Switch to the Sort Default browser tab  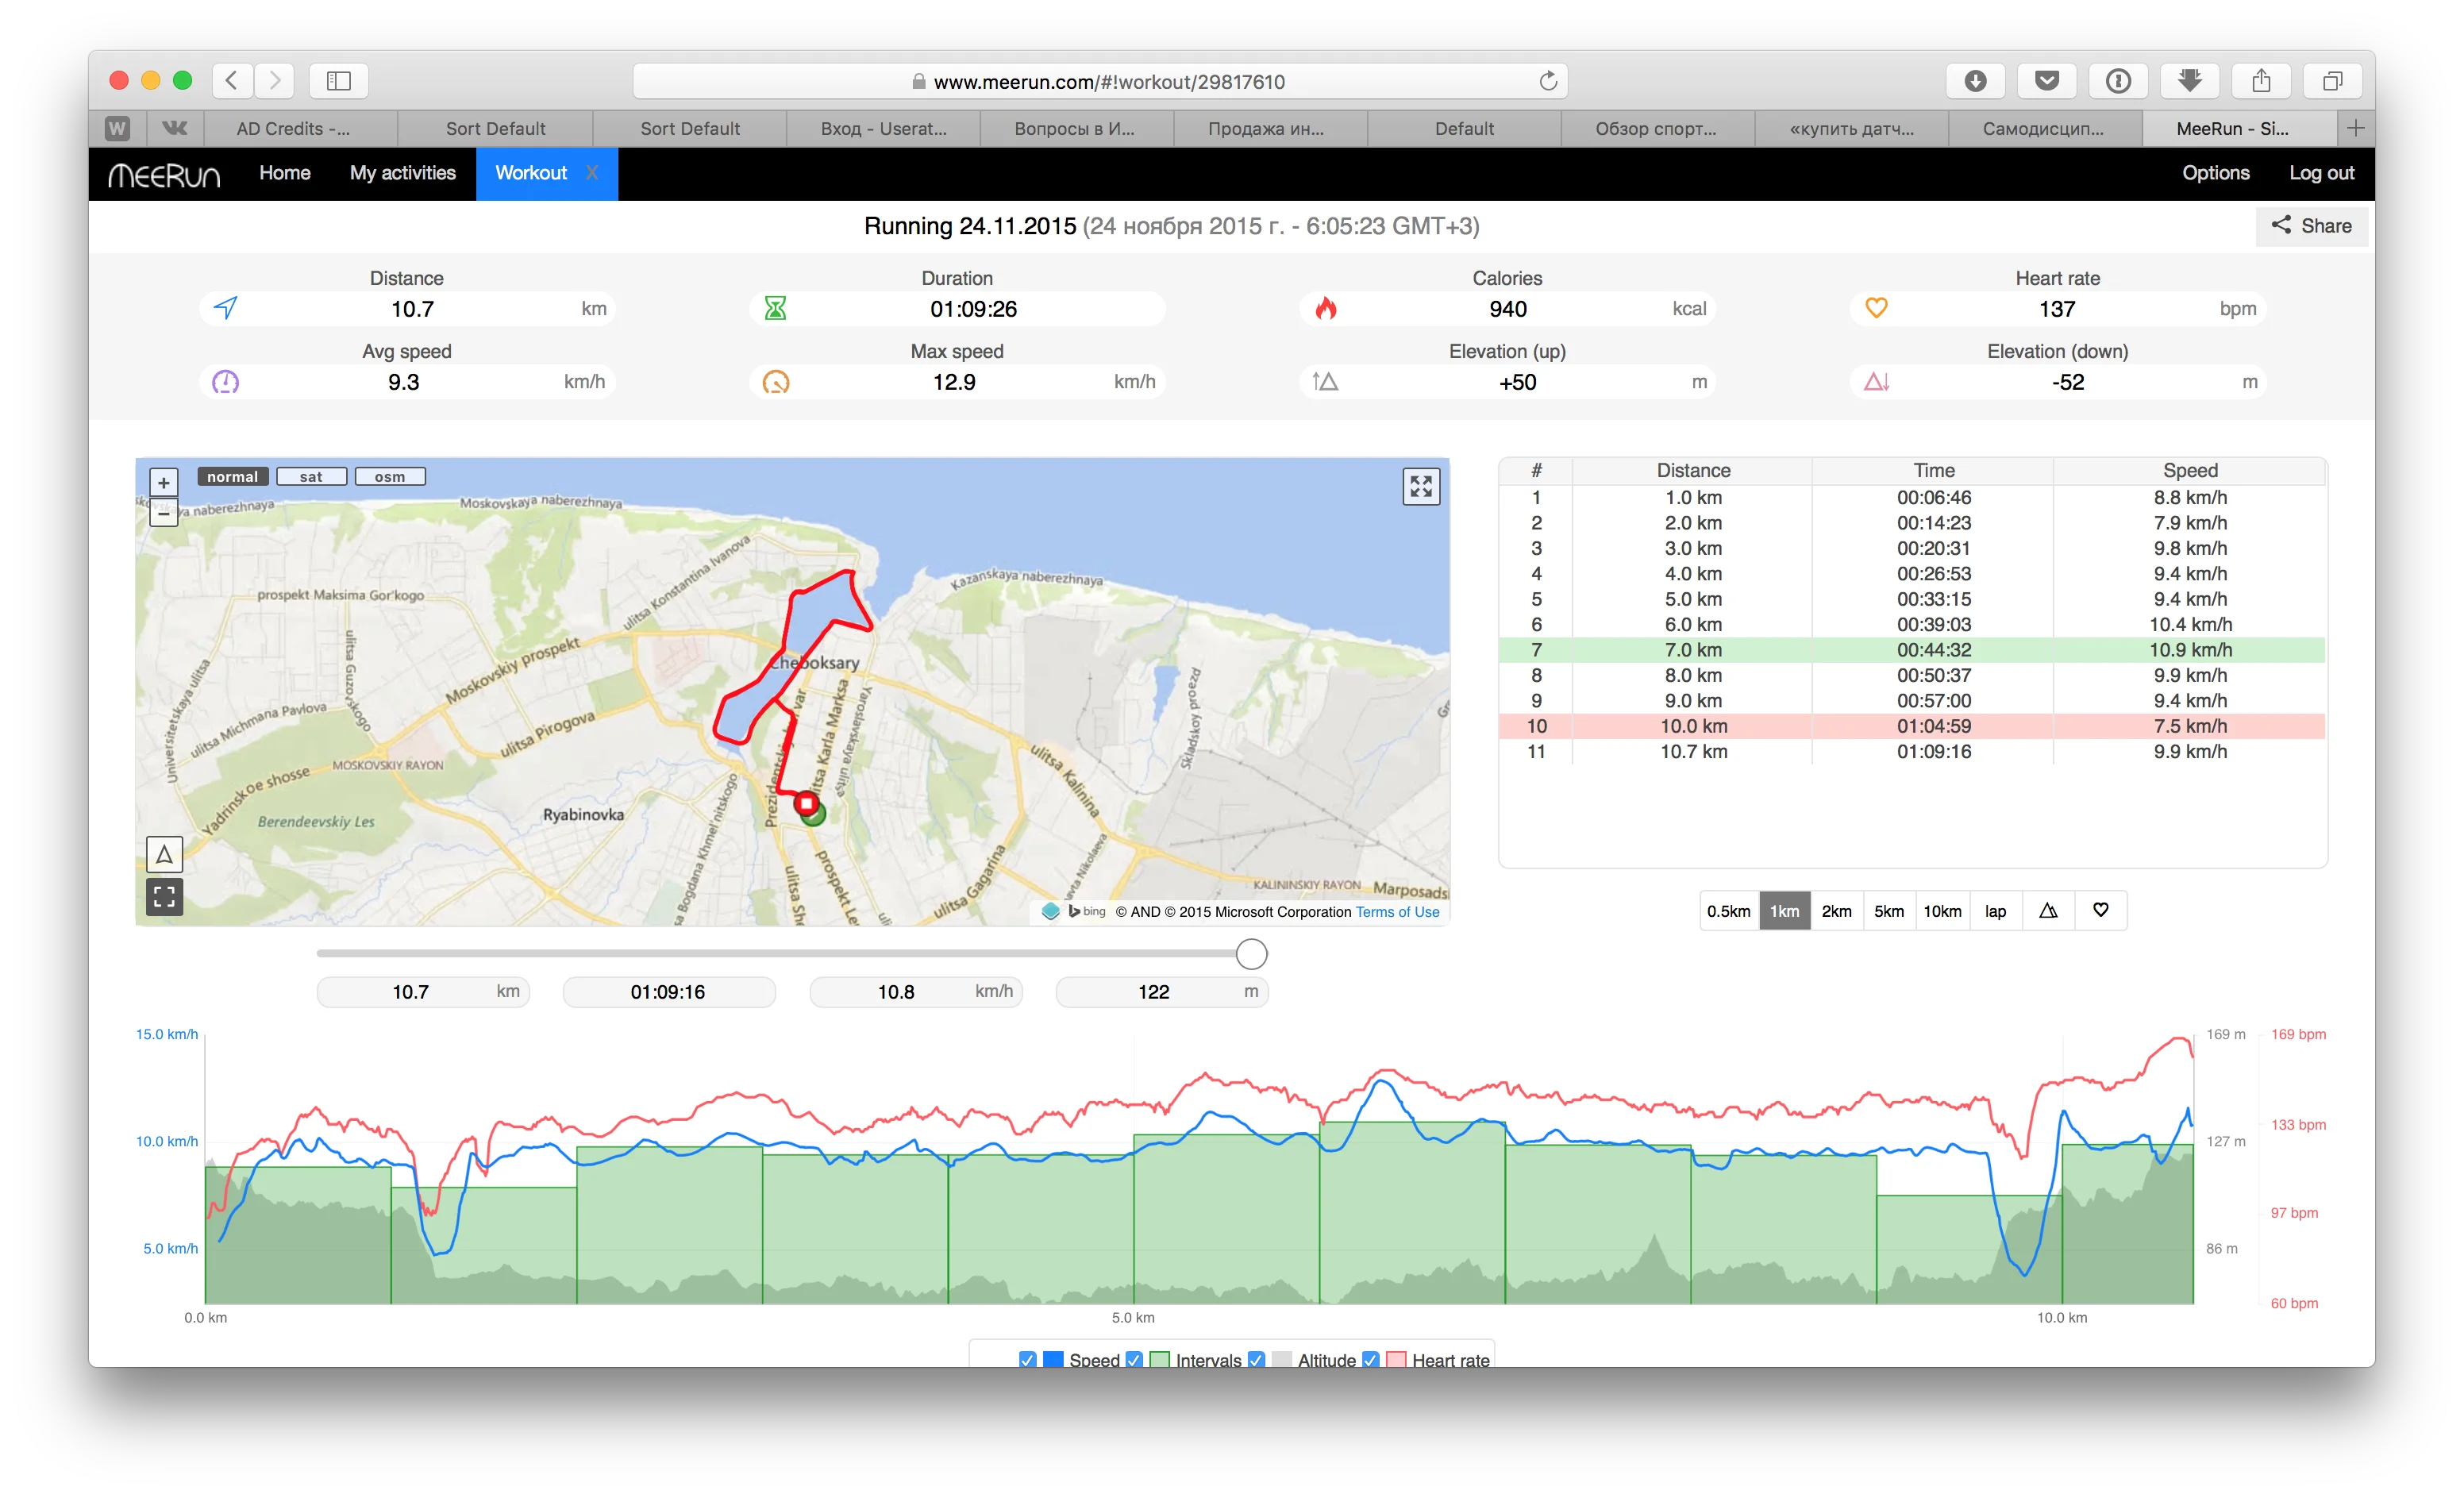pyautogui.click(x=495, y=129)
